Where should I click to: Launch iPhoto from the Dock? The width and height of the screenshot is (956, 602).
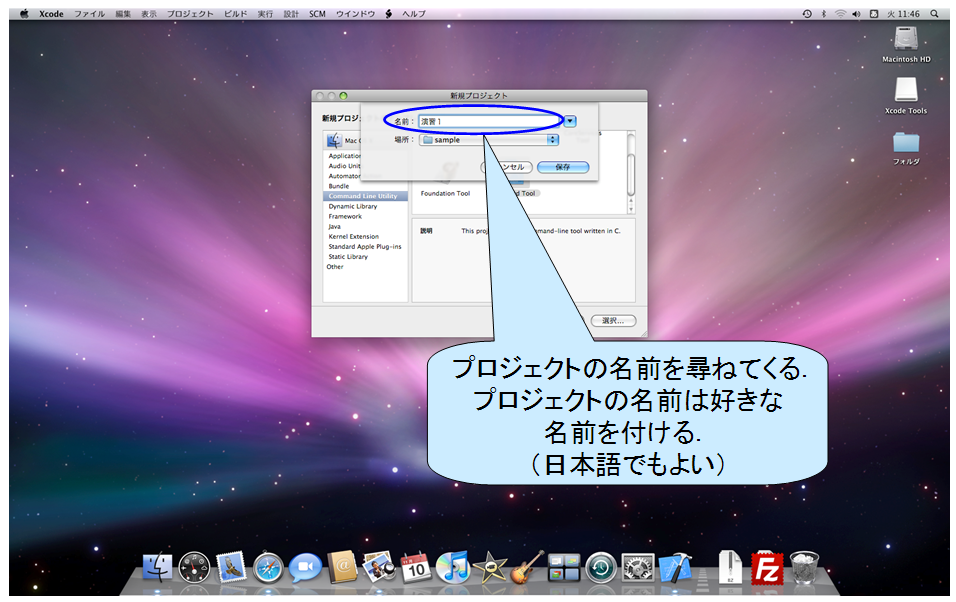[379, 567]
